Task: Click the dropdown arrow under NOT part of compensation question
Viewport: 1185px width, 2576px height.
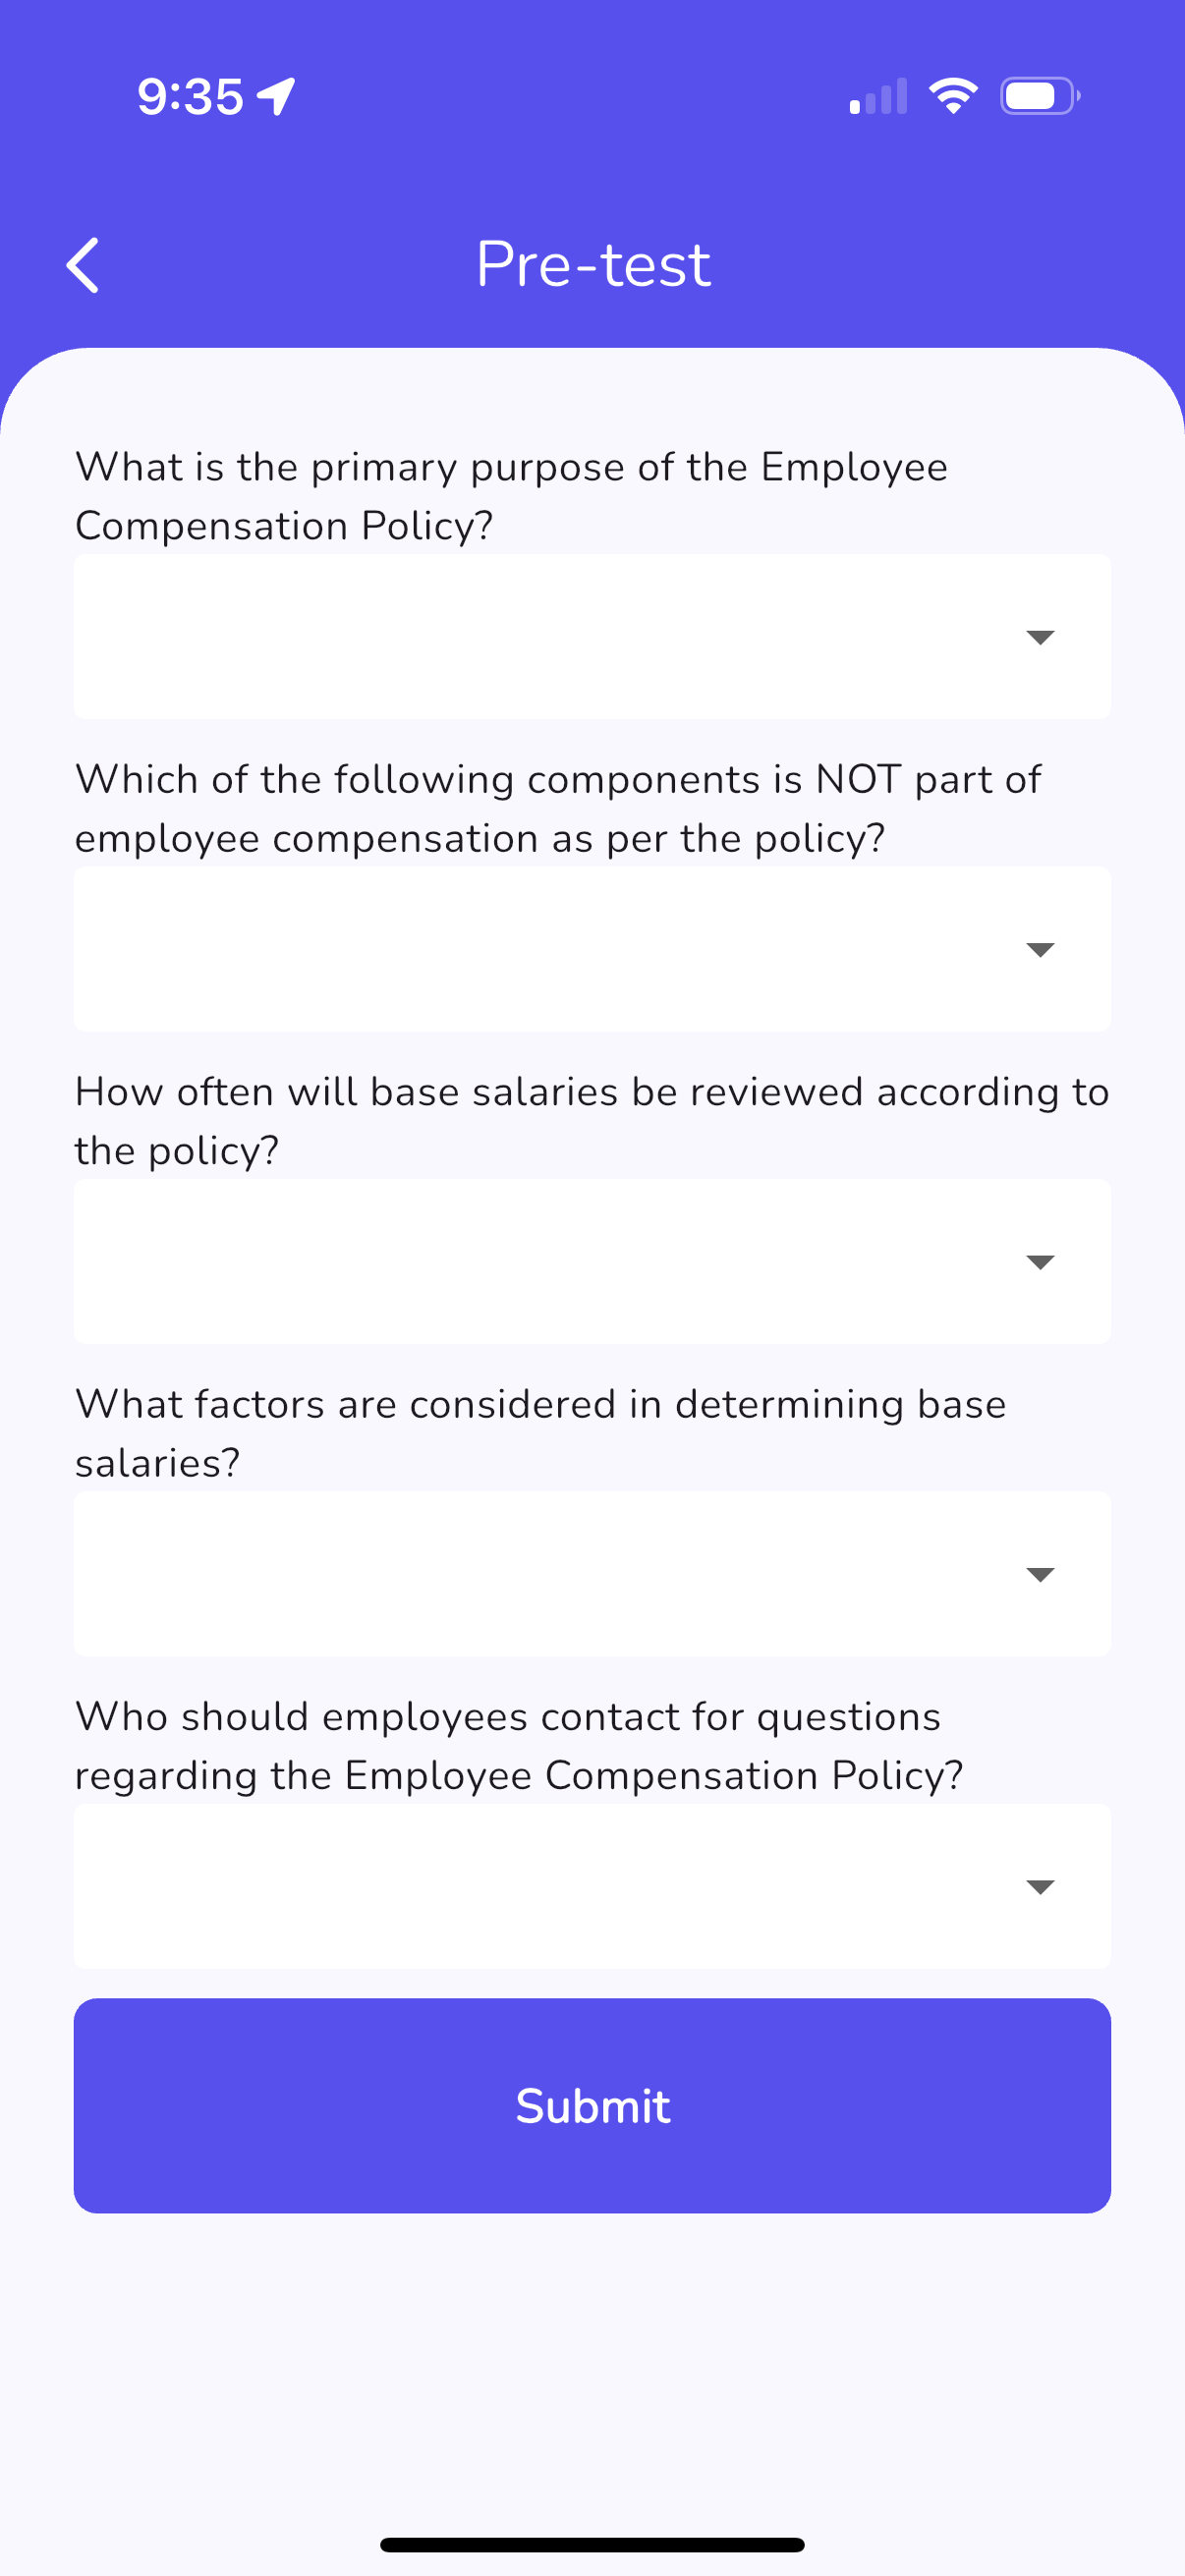Action: 1041,950
